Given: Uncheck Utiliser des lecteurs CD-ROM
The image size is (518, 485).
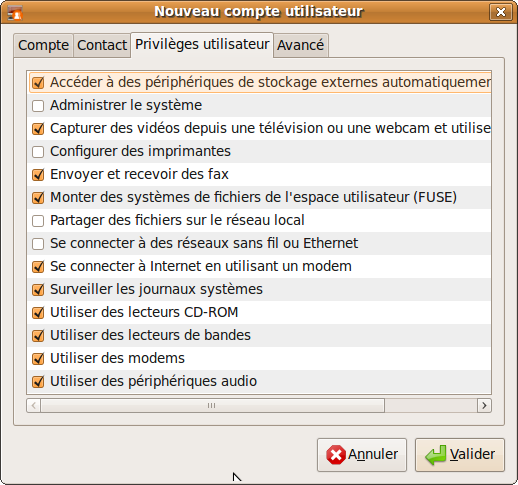Looking at the screenshot, I should click(38, 313).
